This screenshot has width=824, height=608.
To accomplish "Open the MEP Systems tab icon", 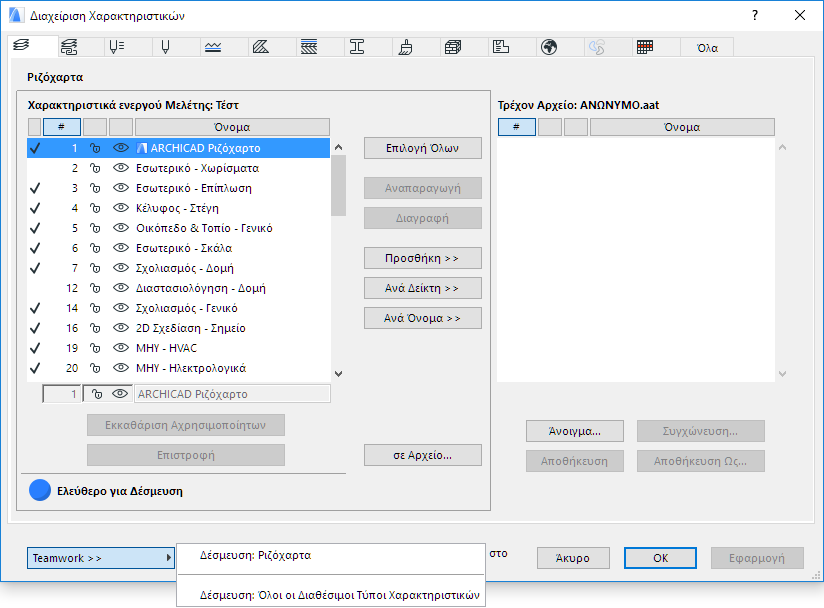I will tap(597, 47).
